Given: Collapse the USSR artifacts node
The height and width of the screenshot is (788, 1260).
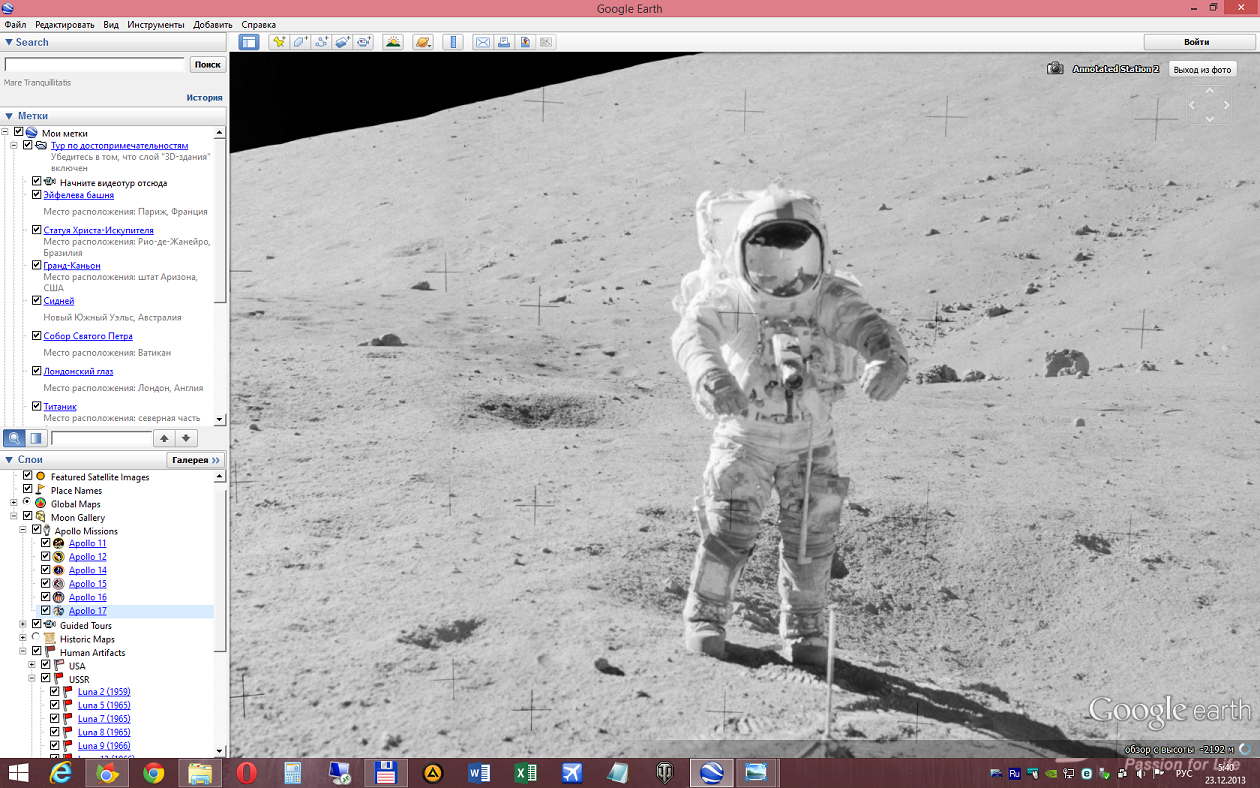Looking at the screenshot, I should [31, 678].
